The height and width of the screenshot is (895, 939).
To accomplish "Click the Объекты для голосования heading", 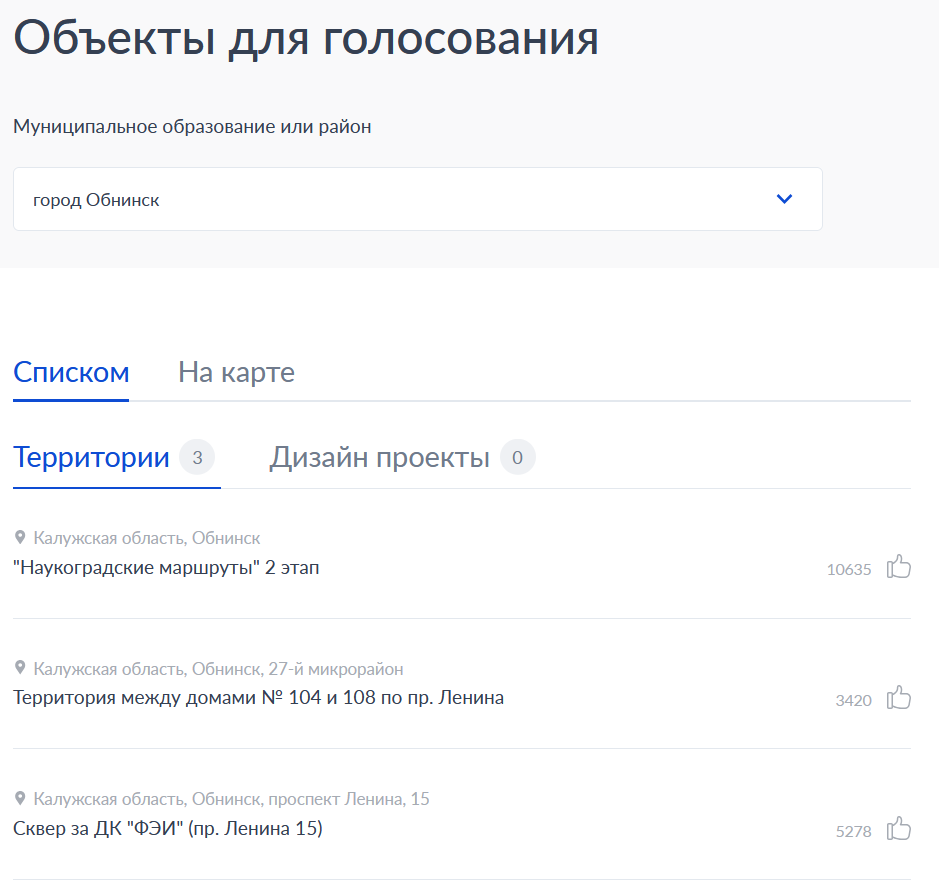I will pos(306,39).
